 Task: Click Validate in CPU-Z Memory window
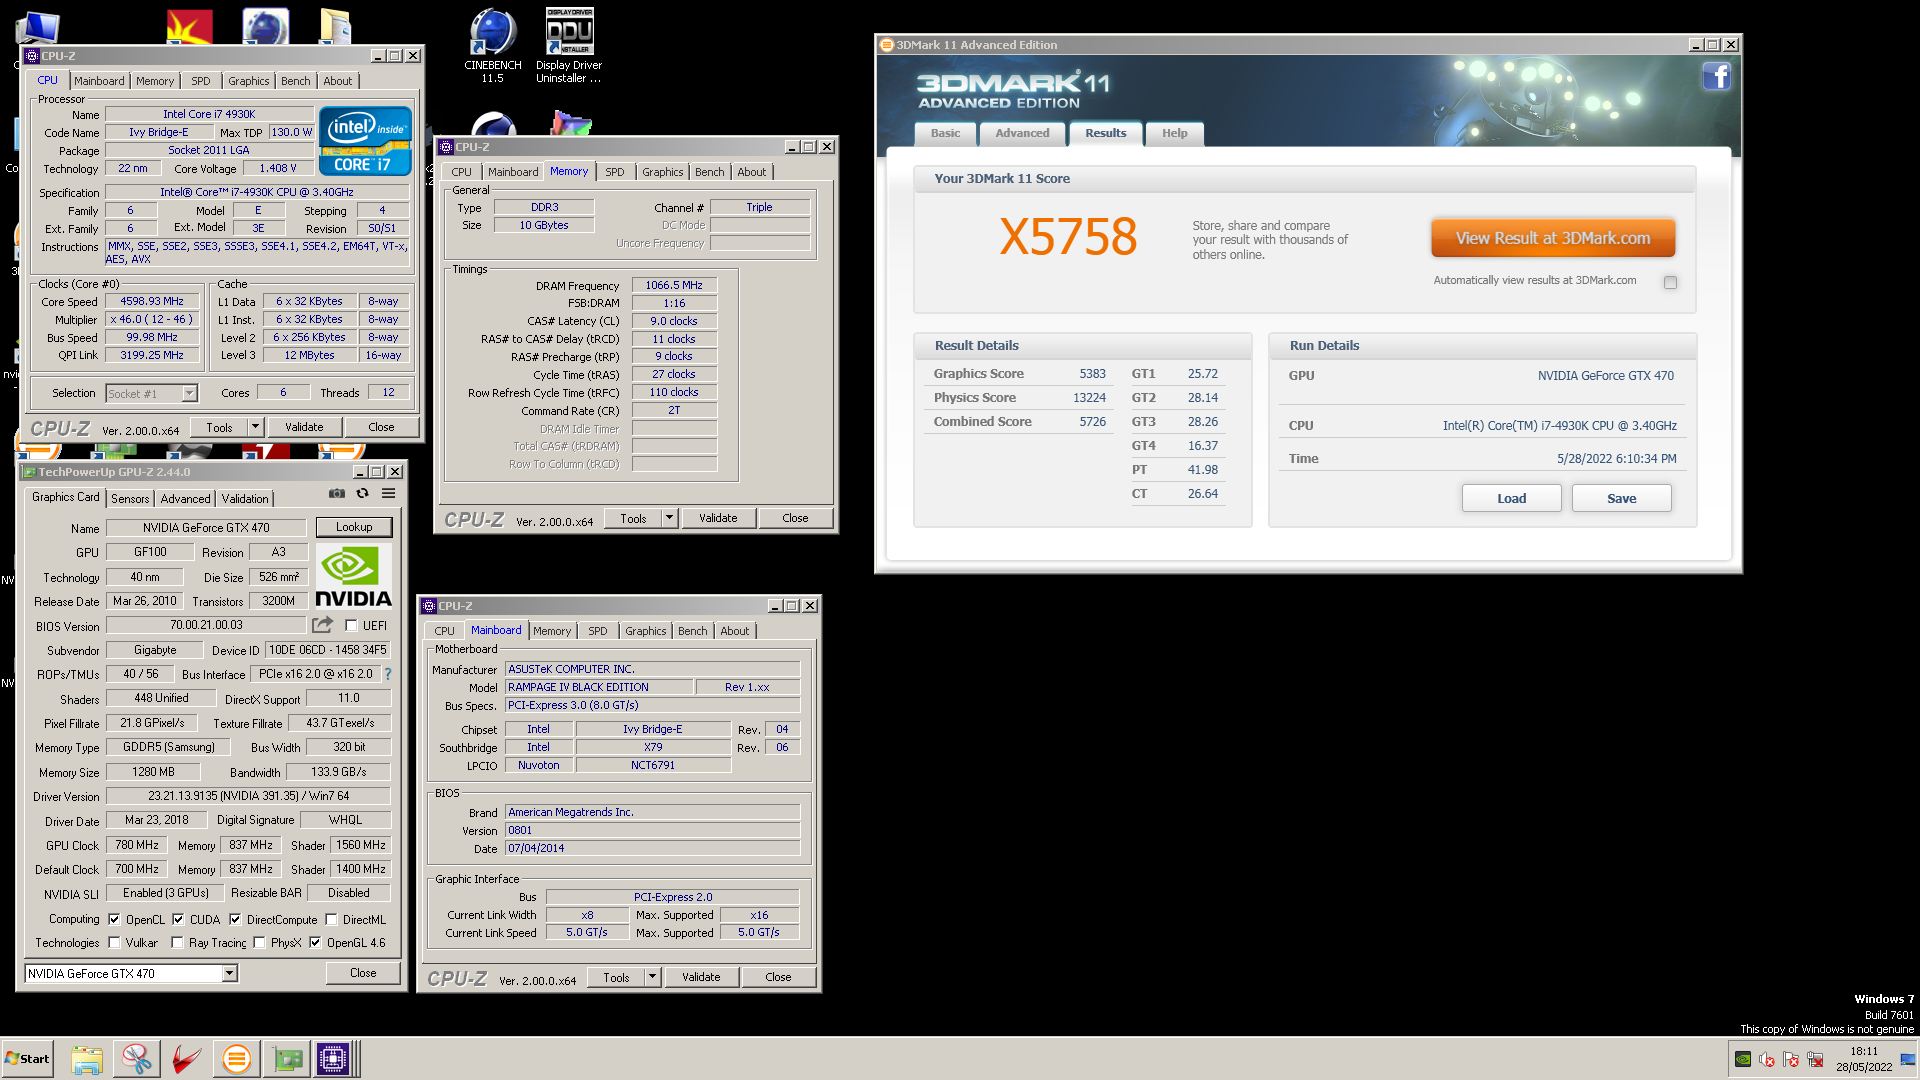tap(718, 518)
